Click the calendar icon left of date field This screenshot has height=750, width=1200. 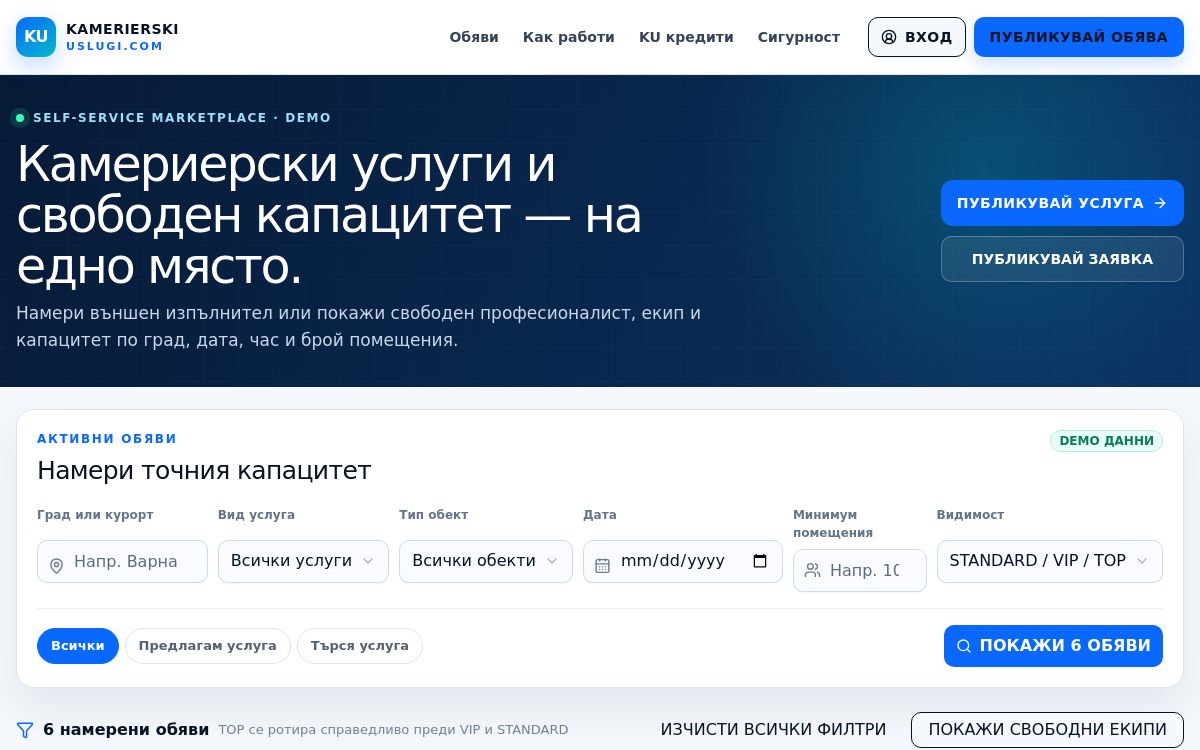tap(602, 565)
